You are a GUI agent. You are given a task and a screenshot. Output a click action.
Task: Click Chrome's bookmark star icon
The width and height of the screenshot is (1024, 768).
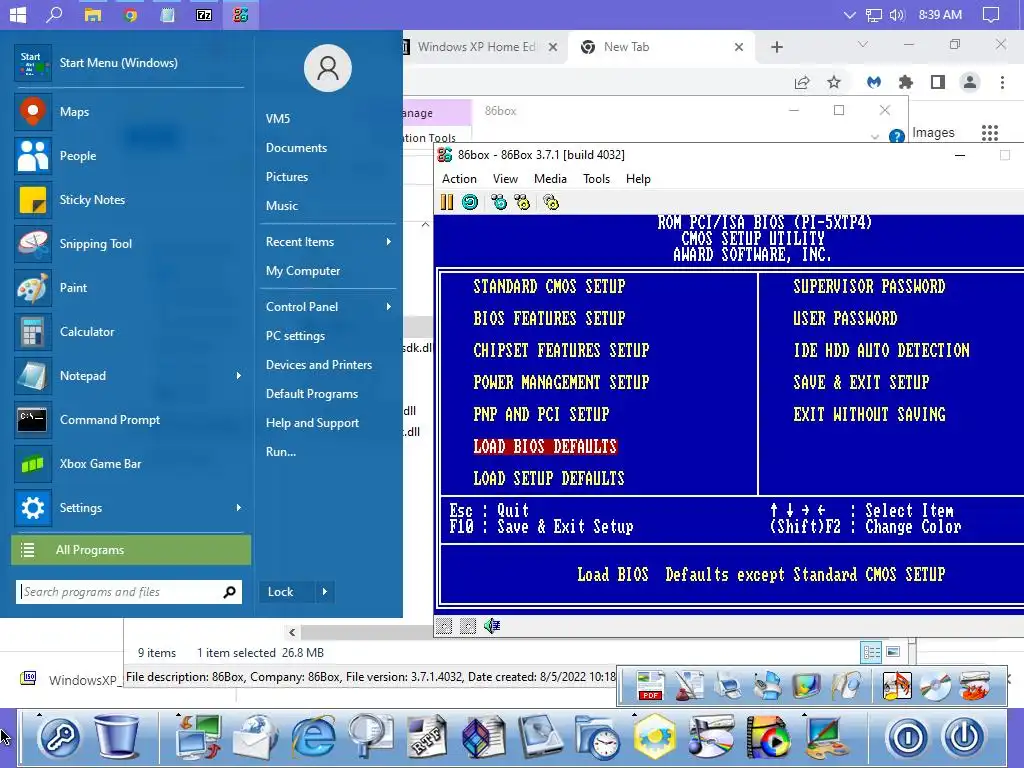click(833, 82)
